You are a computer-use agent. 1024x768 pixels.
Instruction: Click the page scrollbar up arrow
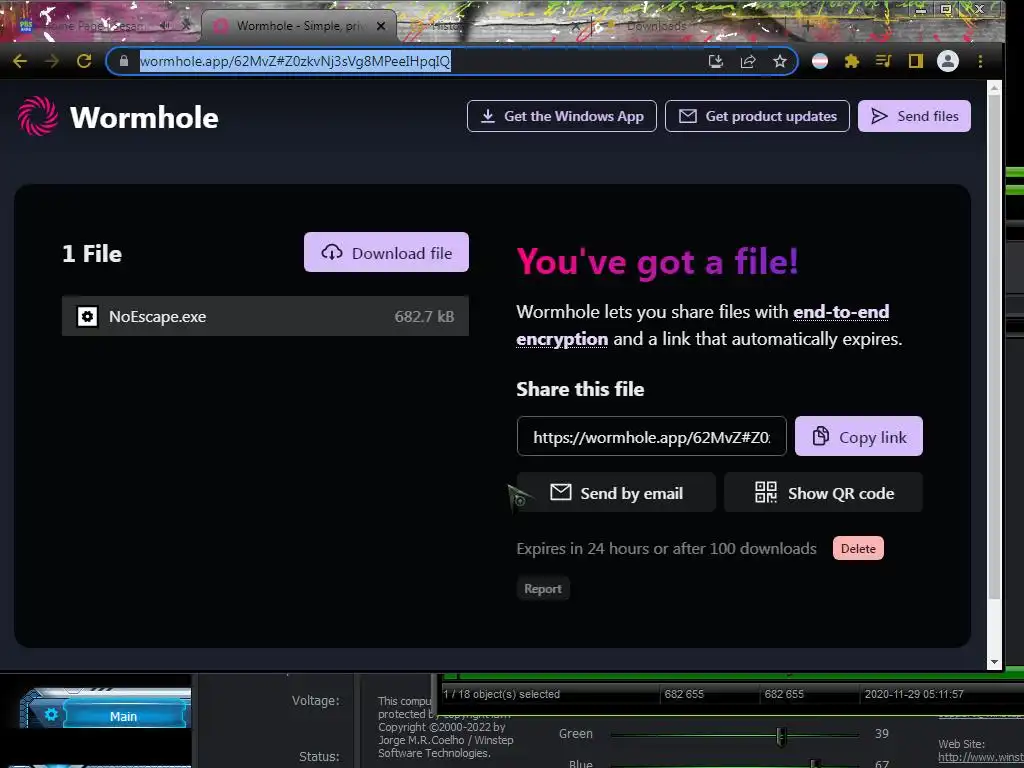click(x=994, y=87)
